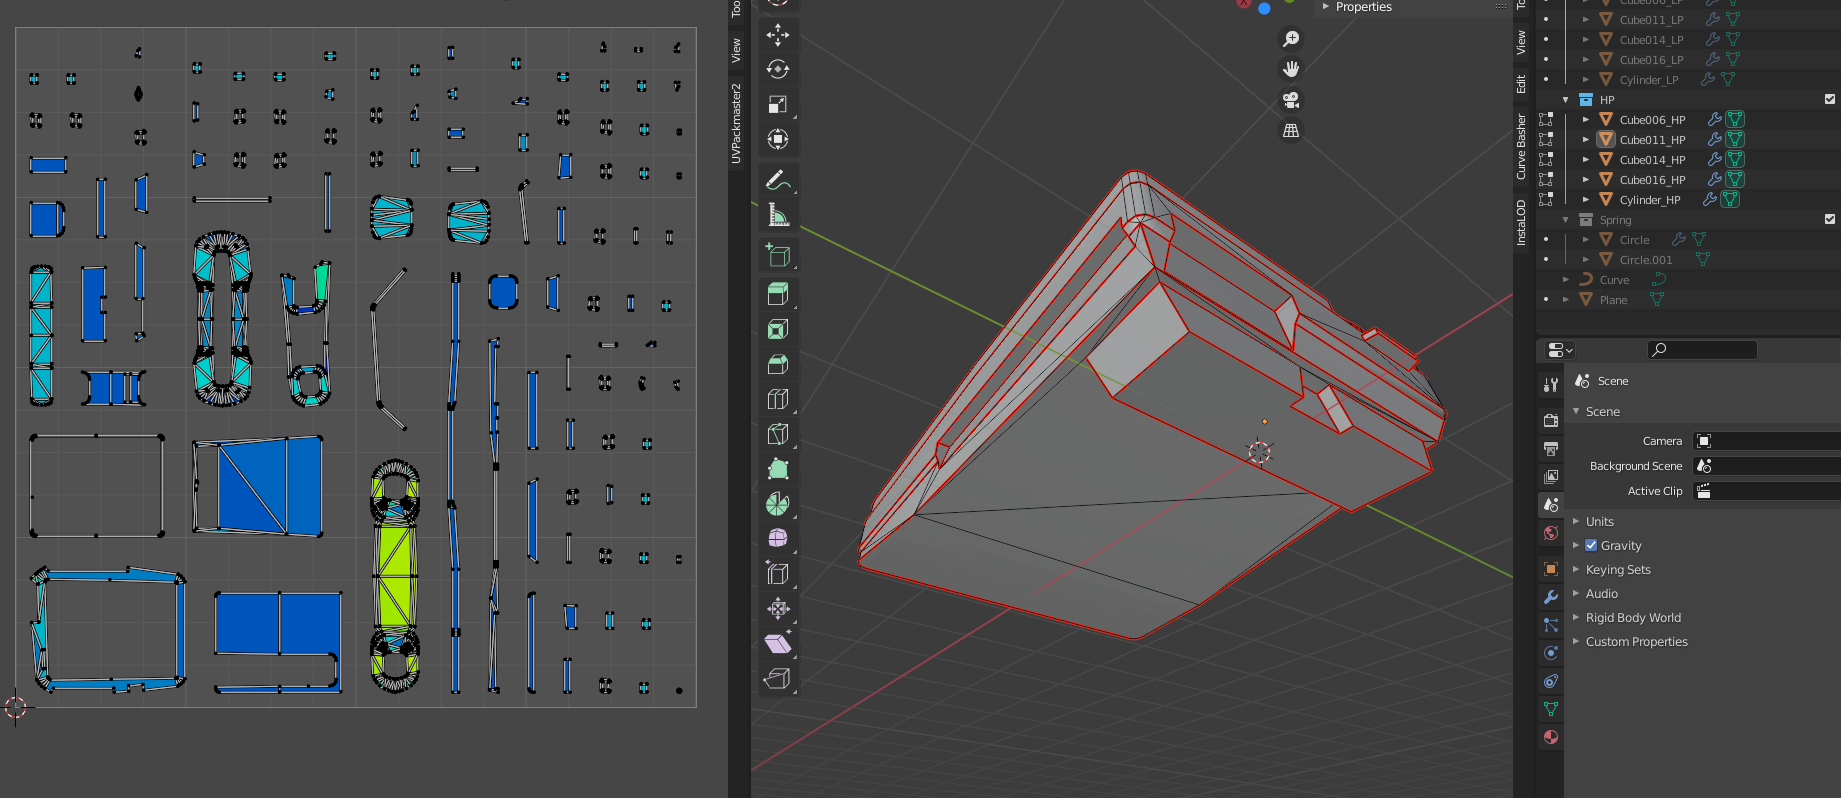Open the UVPackmaster2 sidebar tab
The image size is (1841, 798).
[737, 123]
